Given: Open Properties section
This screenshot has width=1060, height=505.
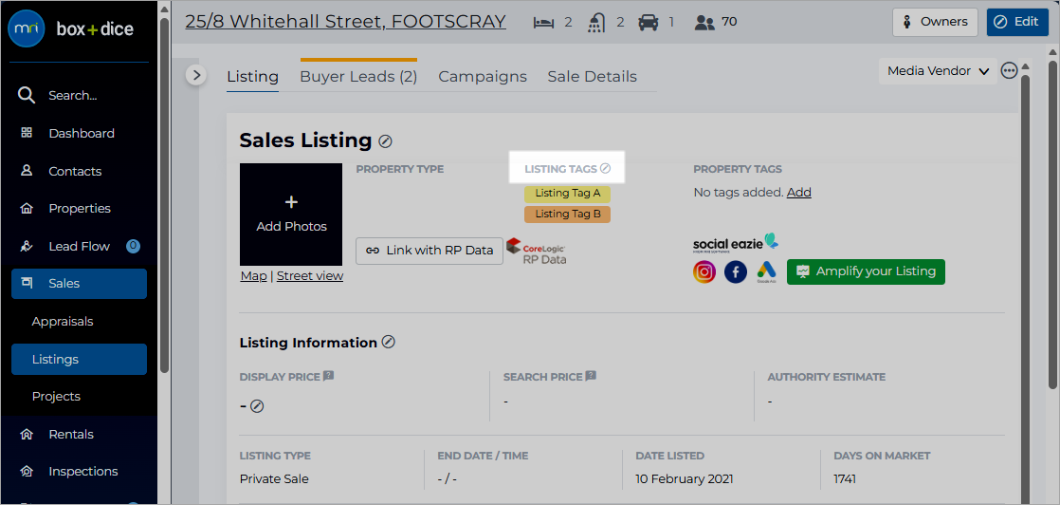Looking at the screenshot, I should tap(79, 208).
